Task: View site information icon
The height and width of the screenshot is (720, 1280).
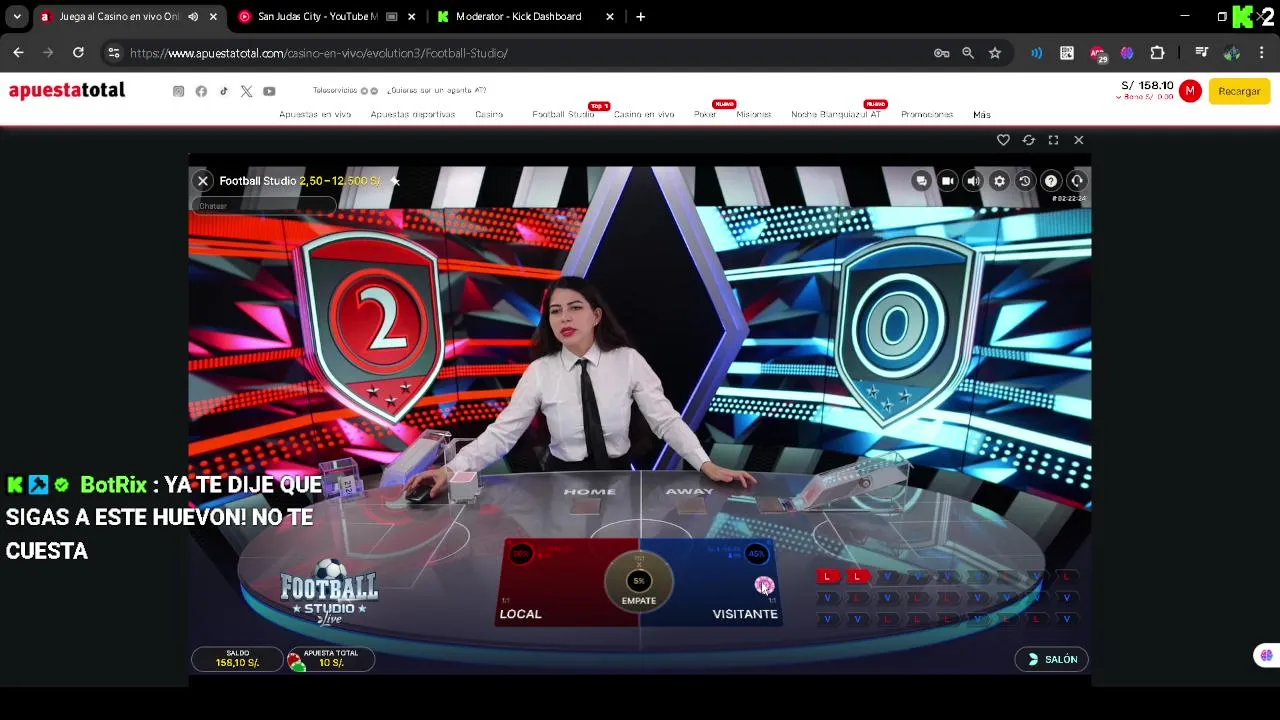Action: [x=113, y=53]
